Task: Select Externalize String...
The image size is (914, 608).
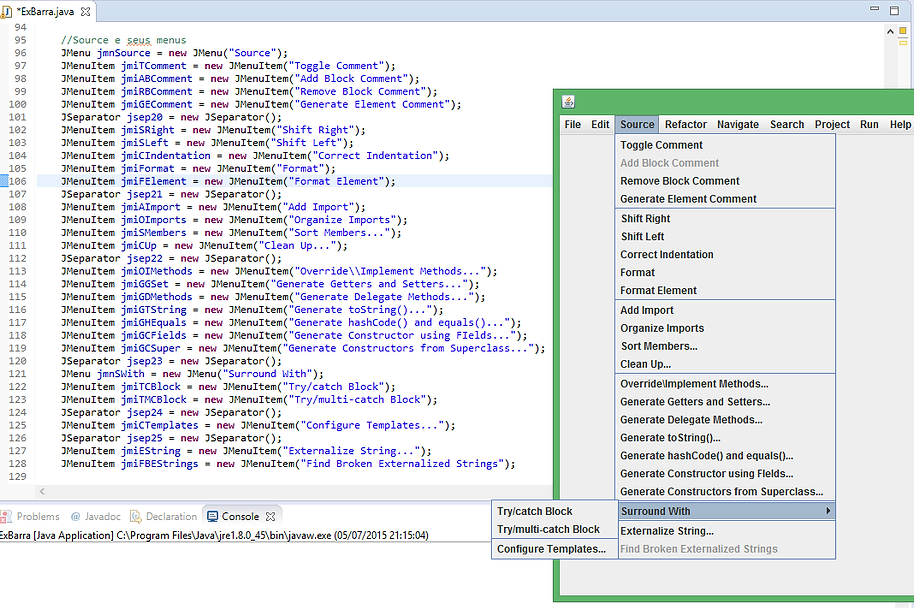Action: (725, 531)
